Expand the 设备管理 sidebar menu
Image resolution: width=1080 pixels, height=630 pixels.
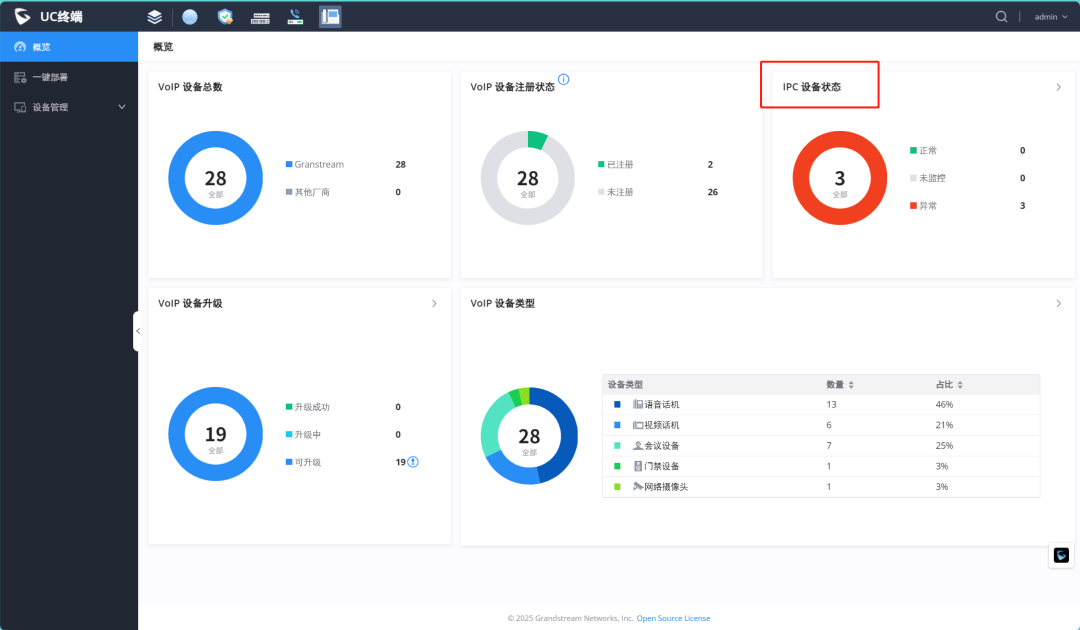point(69,107)
